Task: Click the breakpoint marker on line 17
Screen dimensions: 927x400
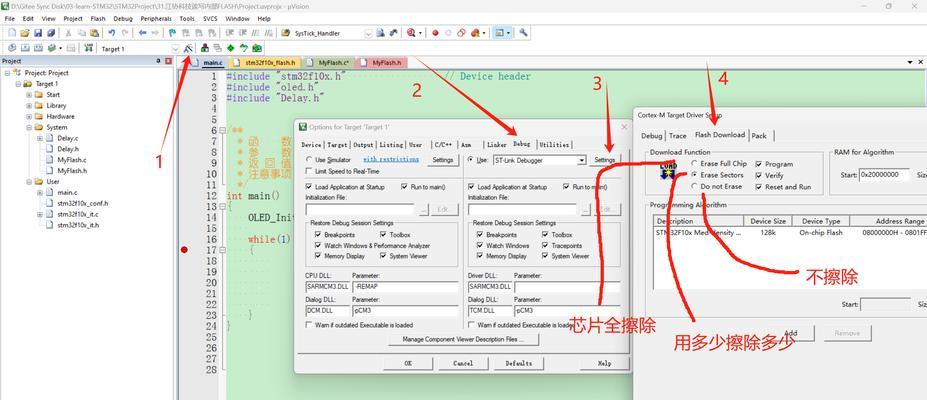Action: click(184, 250)
